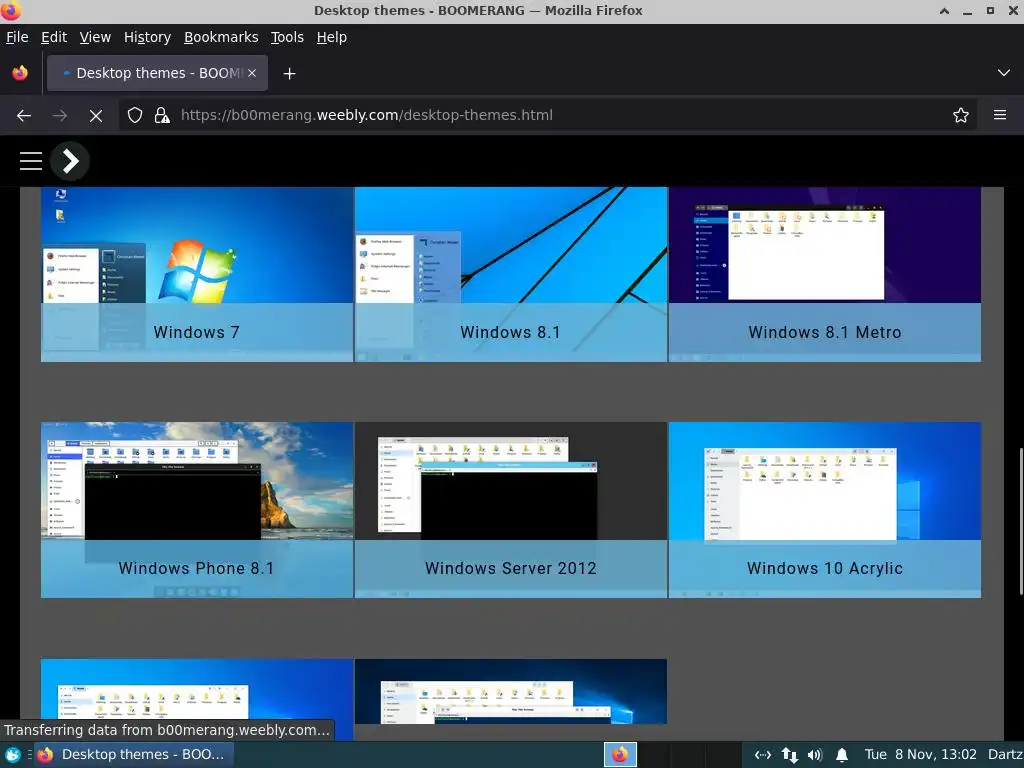Open the tracking protection shield icon
Viewport: 1024px width, 768px height.
(x=135, y=116)
